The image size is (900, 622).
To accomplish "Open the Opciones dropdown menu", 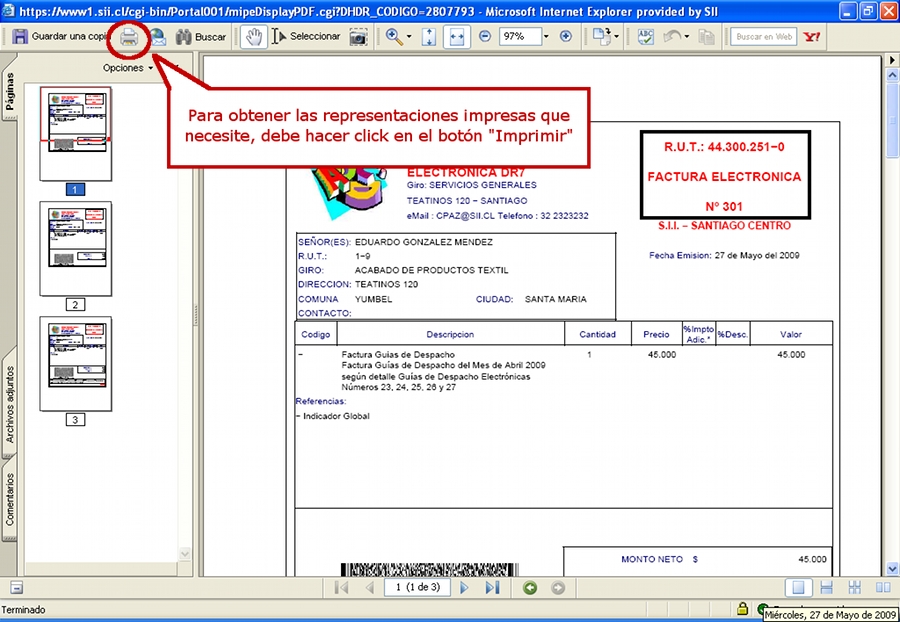I will (127, 68).
